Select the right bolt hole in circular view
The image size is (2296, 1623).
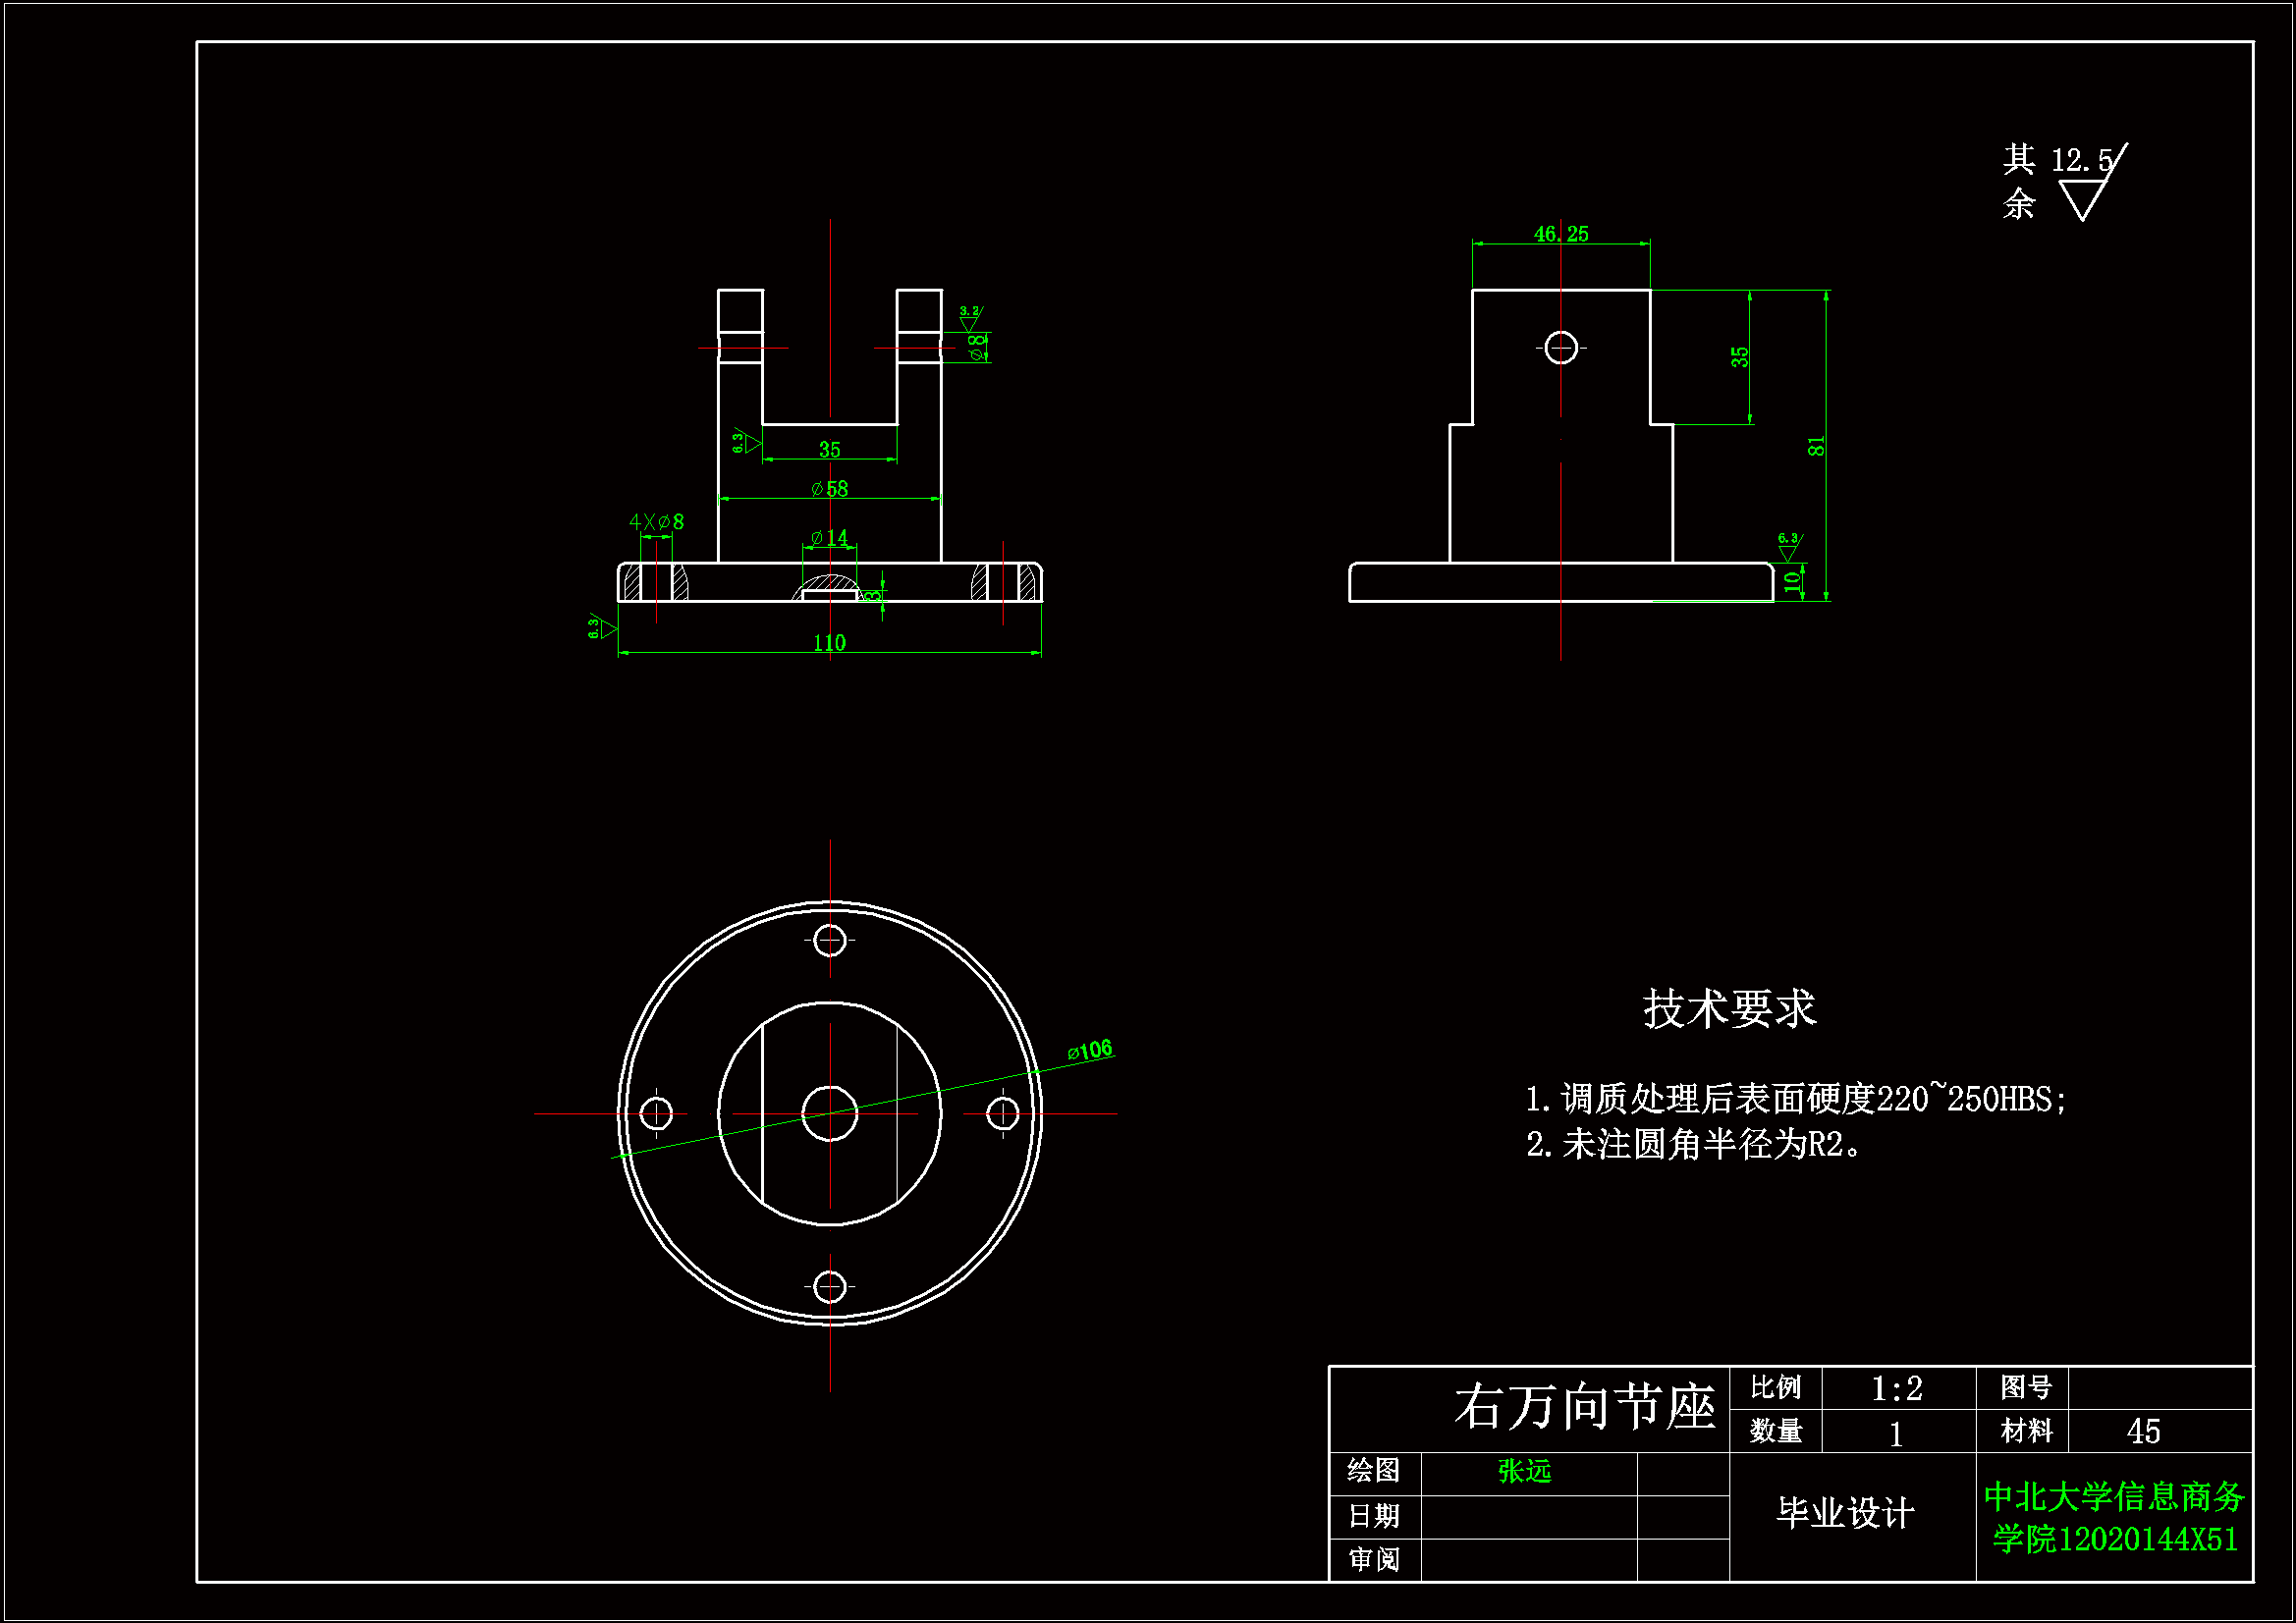[x=1003, y=1113]
